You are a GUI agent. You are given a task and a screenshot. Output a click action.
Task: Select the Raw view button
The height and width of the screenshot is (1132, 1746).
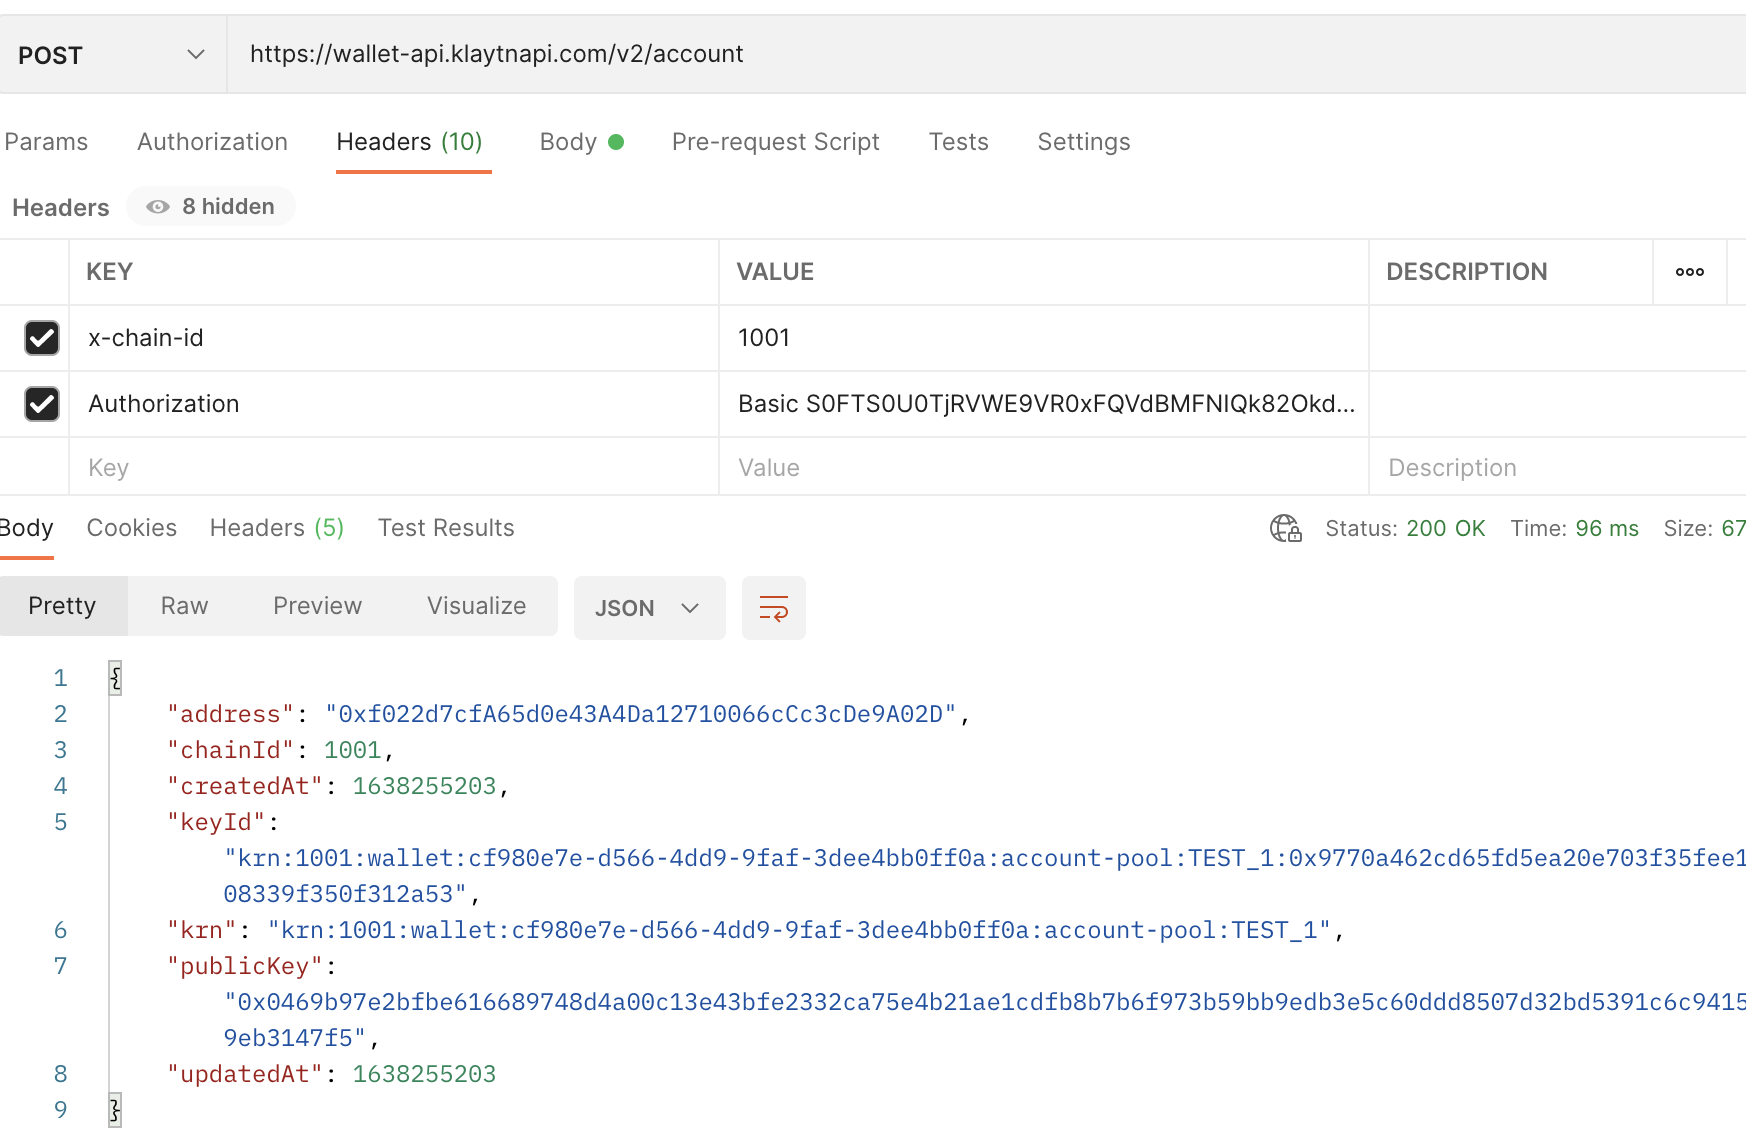(185, 606)
